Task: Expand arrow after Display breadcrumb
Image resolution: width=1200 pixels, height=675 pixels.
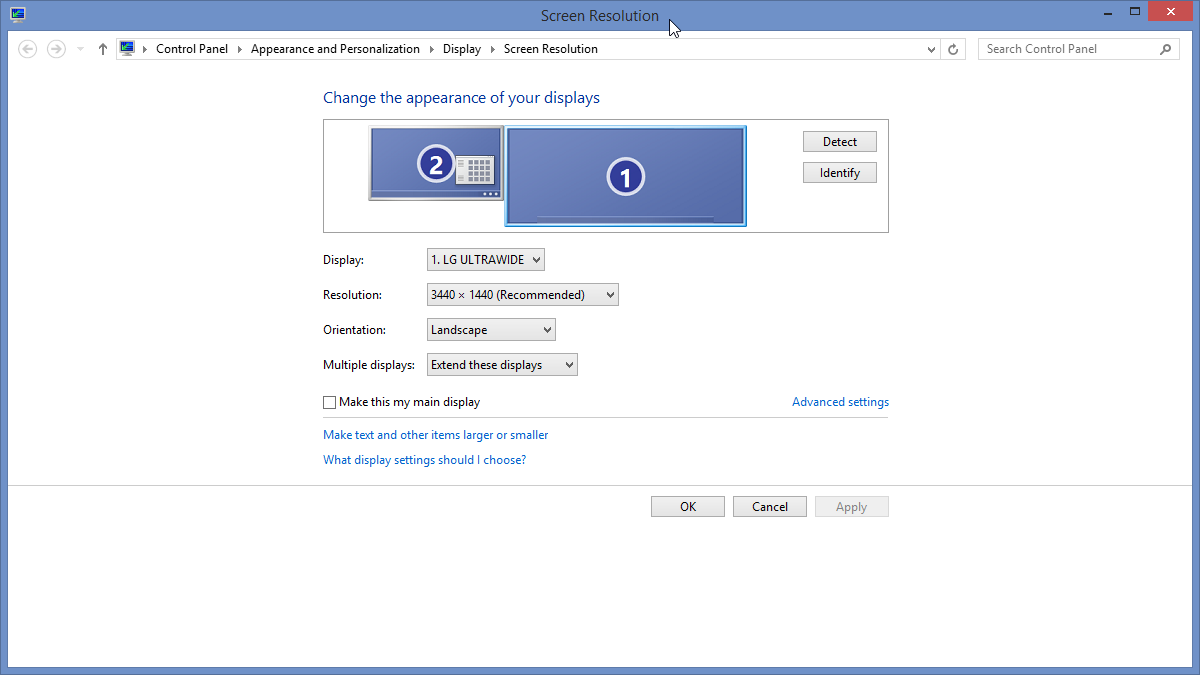Action: (x=493, y=49)
